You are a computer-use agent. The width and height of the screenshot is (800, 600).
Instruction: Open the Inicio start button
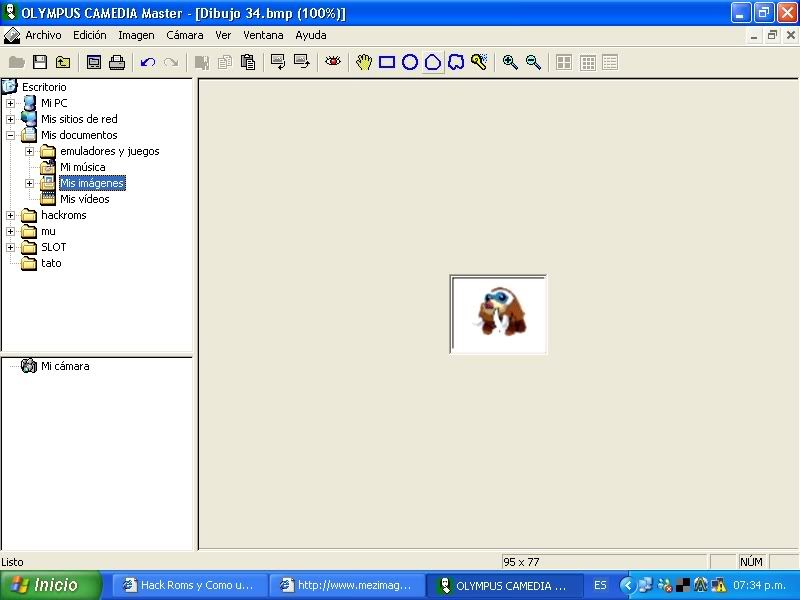pos(51,585)
